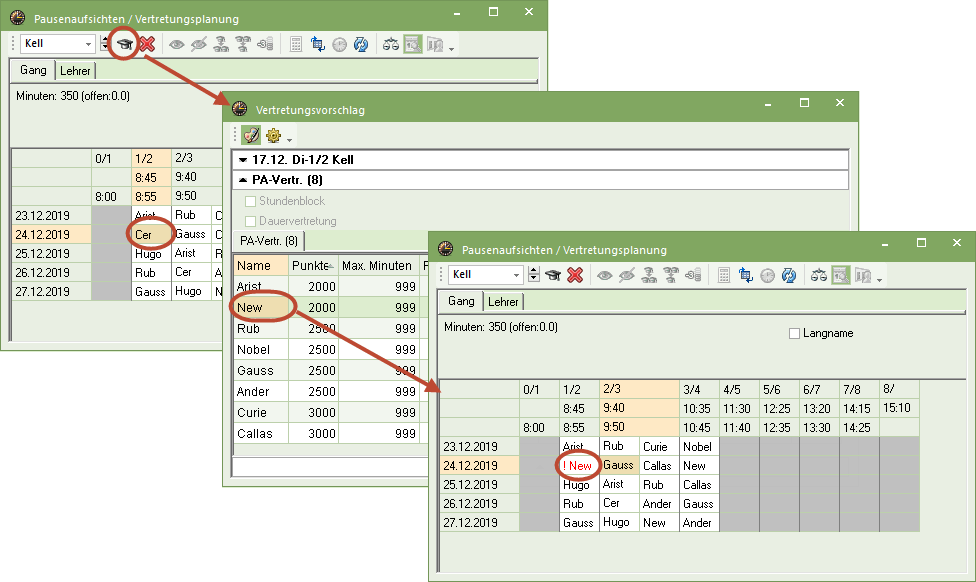Open the dropdown arrow next to gear icon

tap(289, 139)
